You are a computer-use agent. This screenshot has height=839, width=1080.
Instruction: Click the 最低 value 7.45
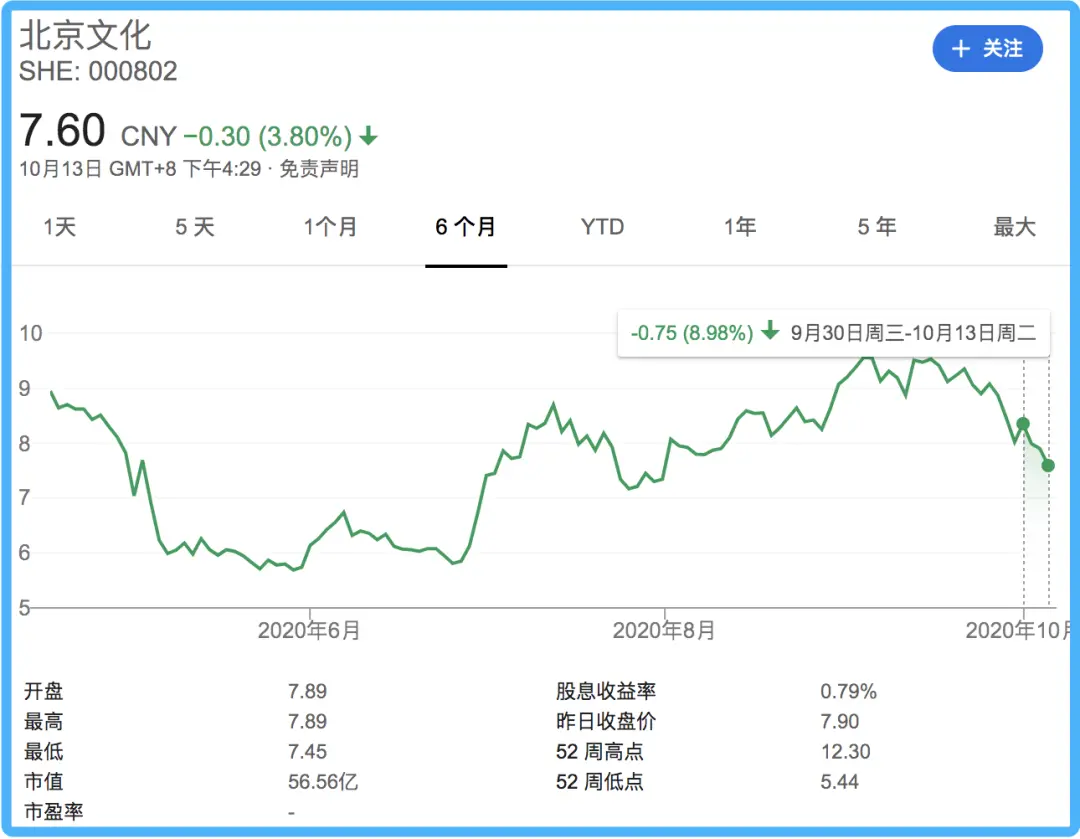point(307,752)
